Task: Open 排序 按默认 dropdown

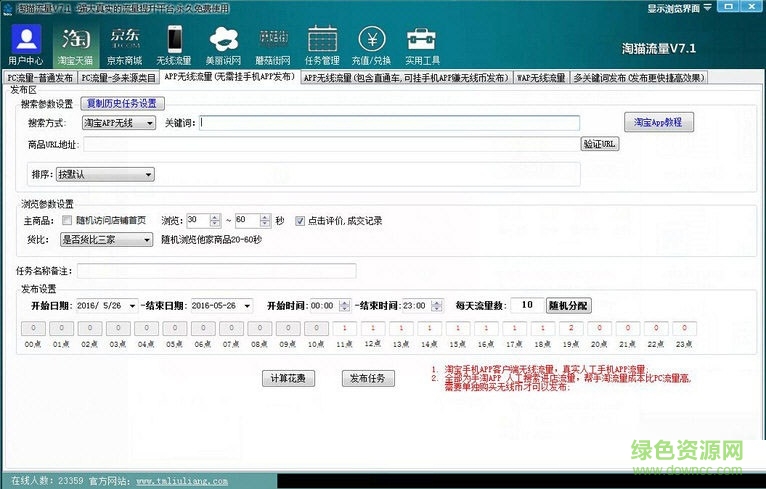Action: 105,174
